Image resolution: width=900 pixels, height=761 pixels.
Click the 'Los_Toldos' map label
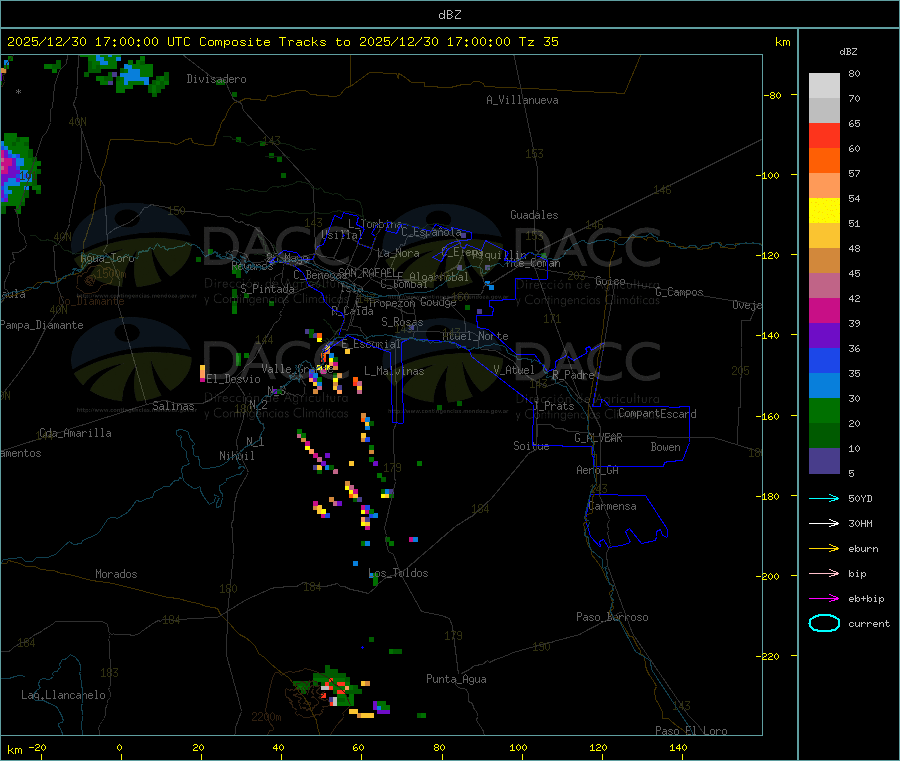(x=398, y=573)
